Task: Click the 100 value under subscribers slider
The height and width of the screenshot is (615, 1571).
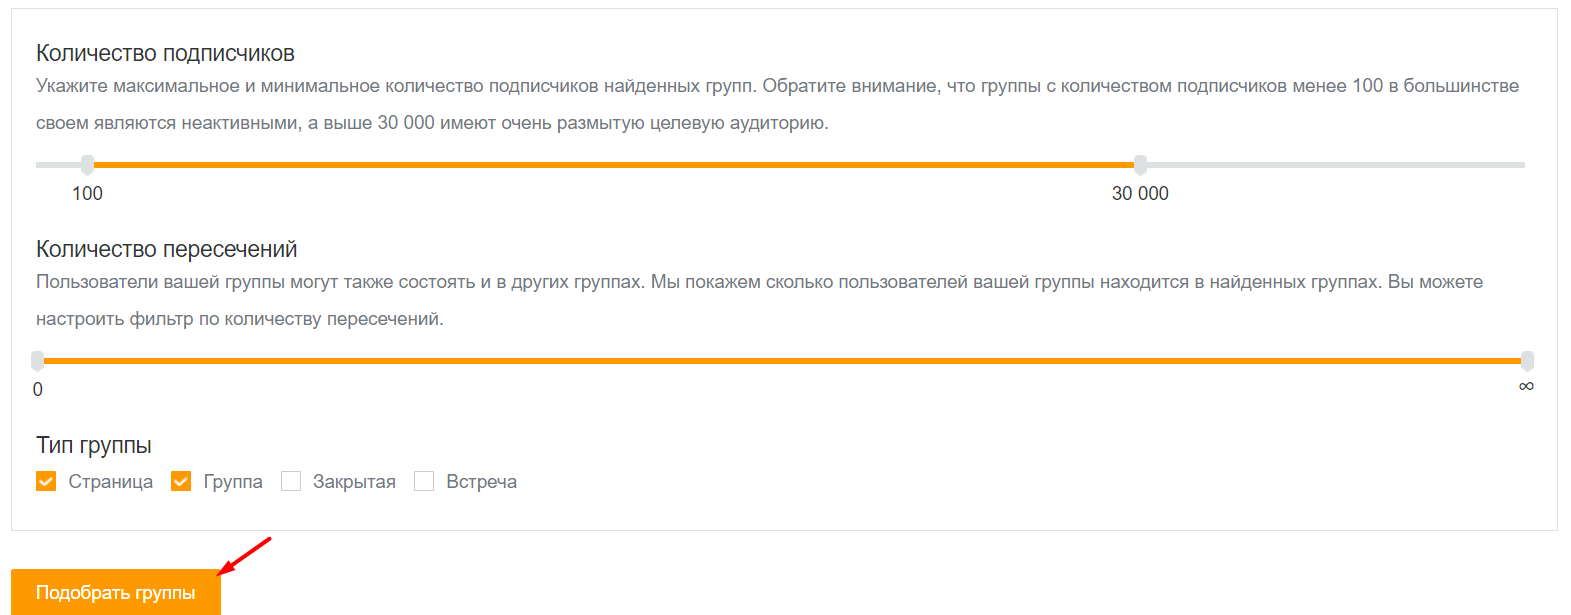Action: click(x=88, y=194)
